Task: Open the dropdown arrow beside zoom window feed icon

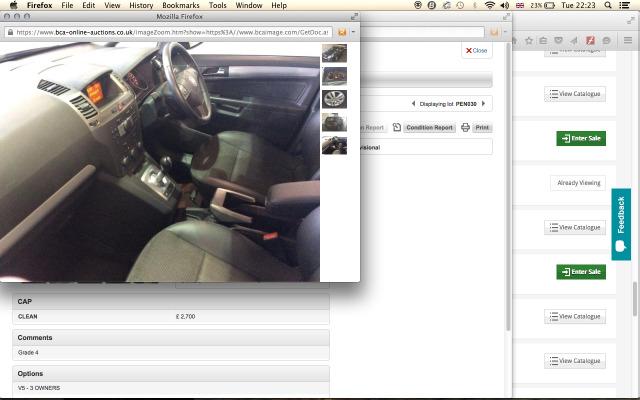Action: click(353, 32)
